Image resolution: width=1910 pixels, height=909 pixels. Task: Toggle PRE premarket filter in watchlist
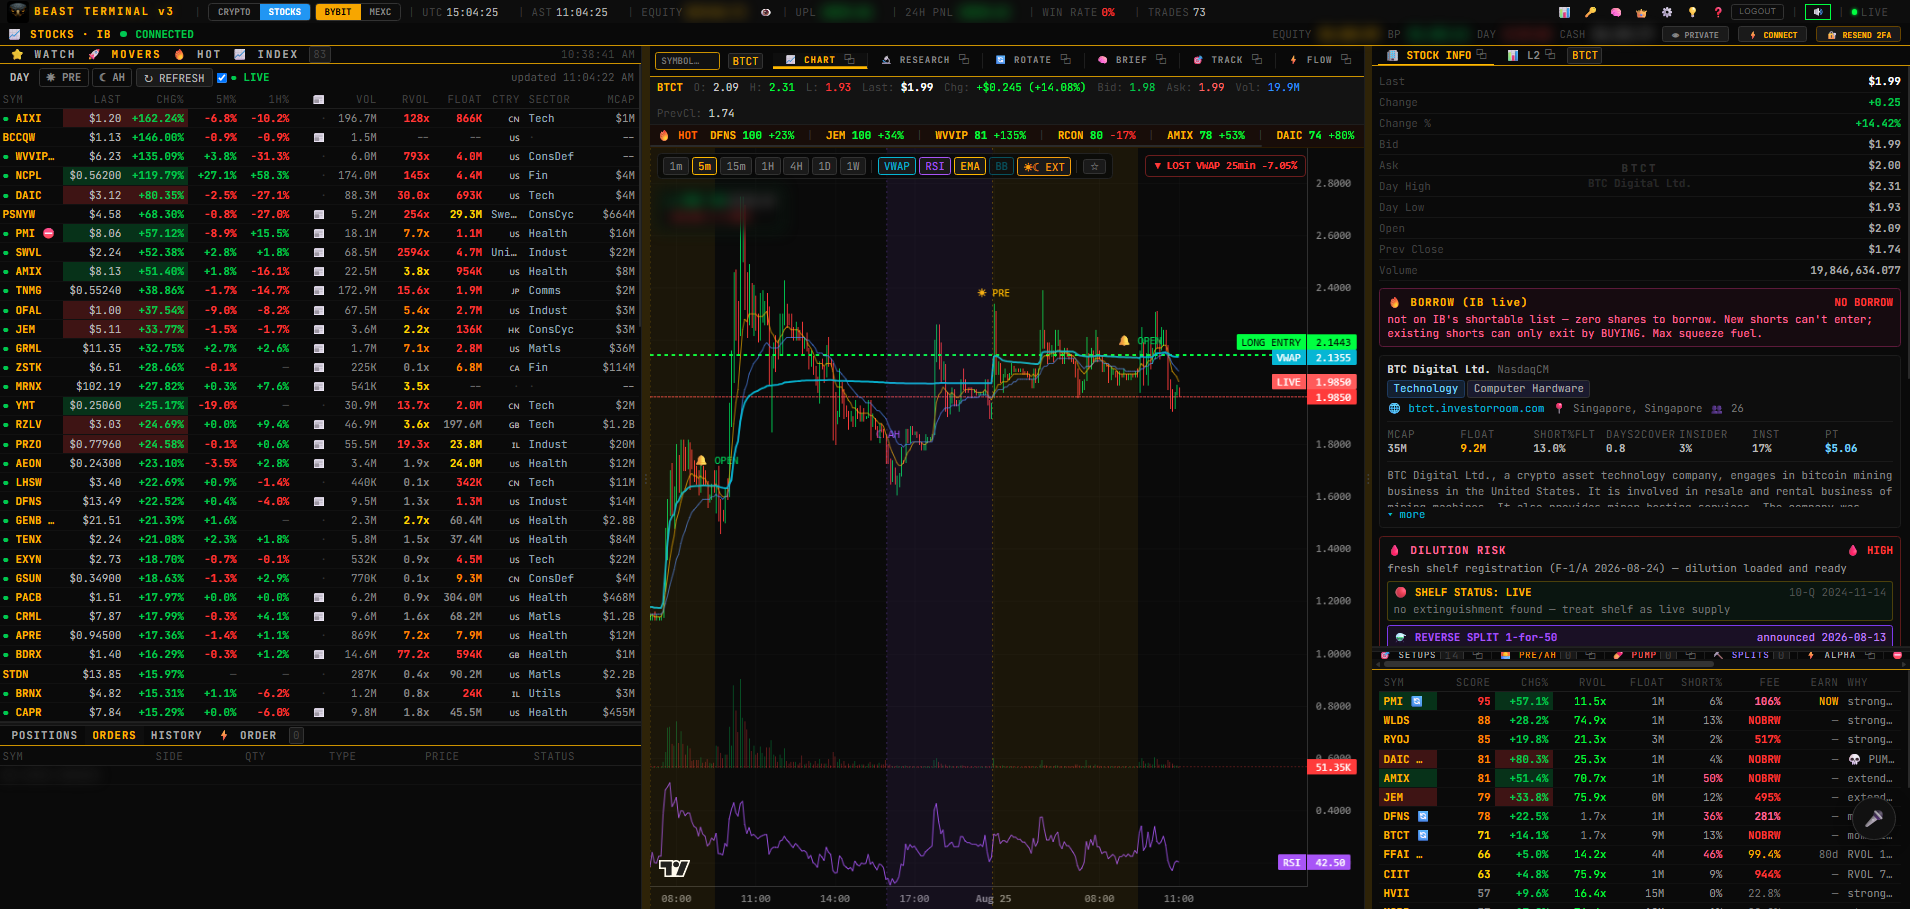[64, 77]
